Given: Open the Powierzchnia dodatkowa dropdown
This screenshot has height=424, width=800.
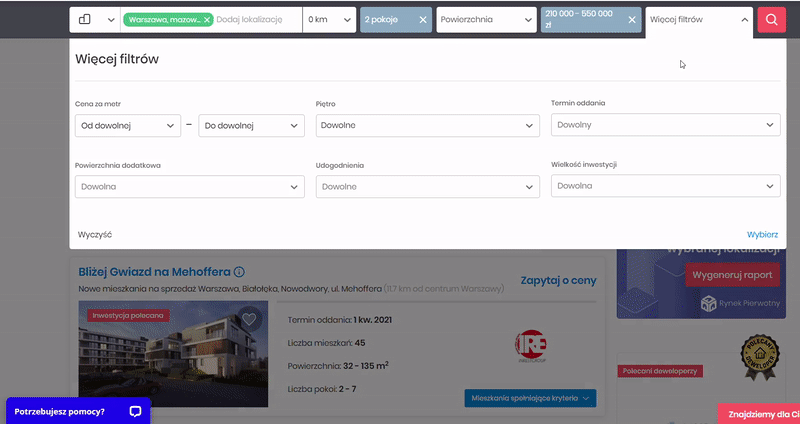Looking at the screenshot, I should pos(190,187).
